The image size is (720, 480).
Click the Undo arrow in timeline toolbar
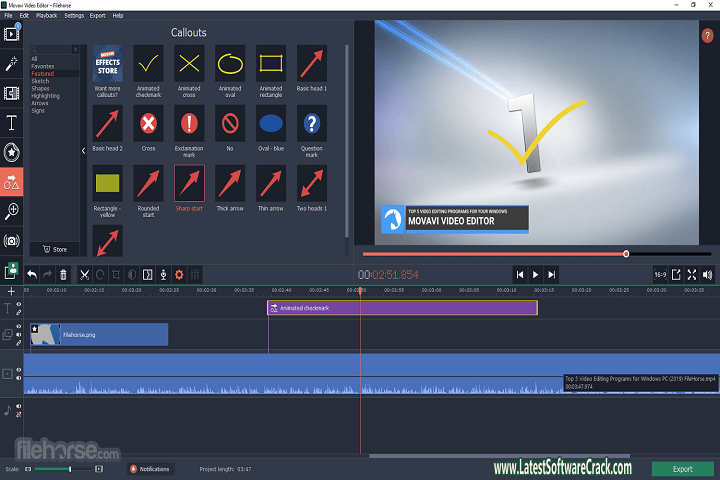click(32, 274)
